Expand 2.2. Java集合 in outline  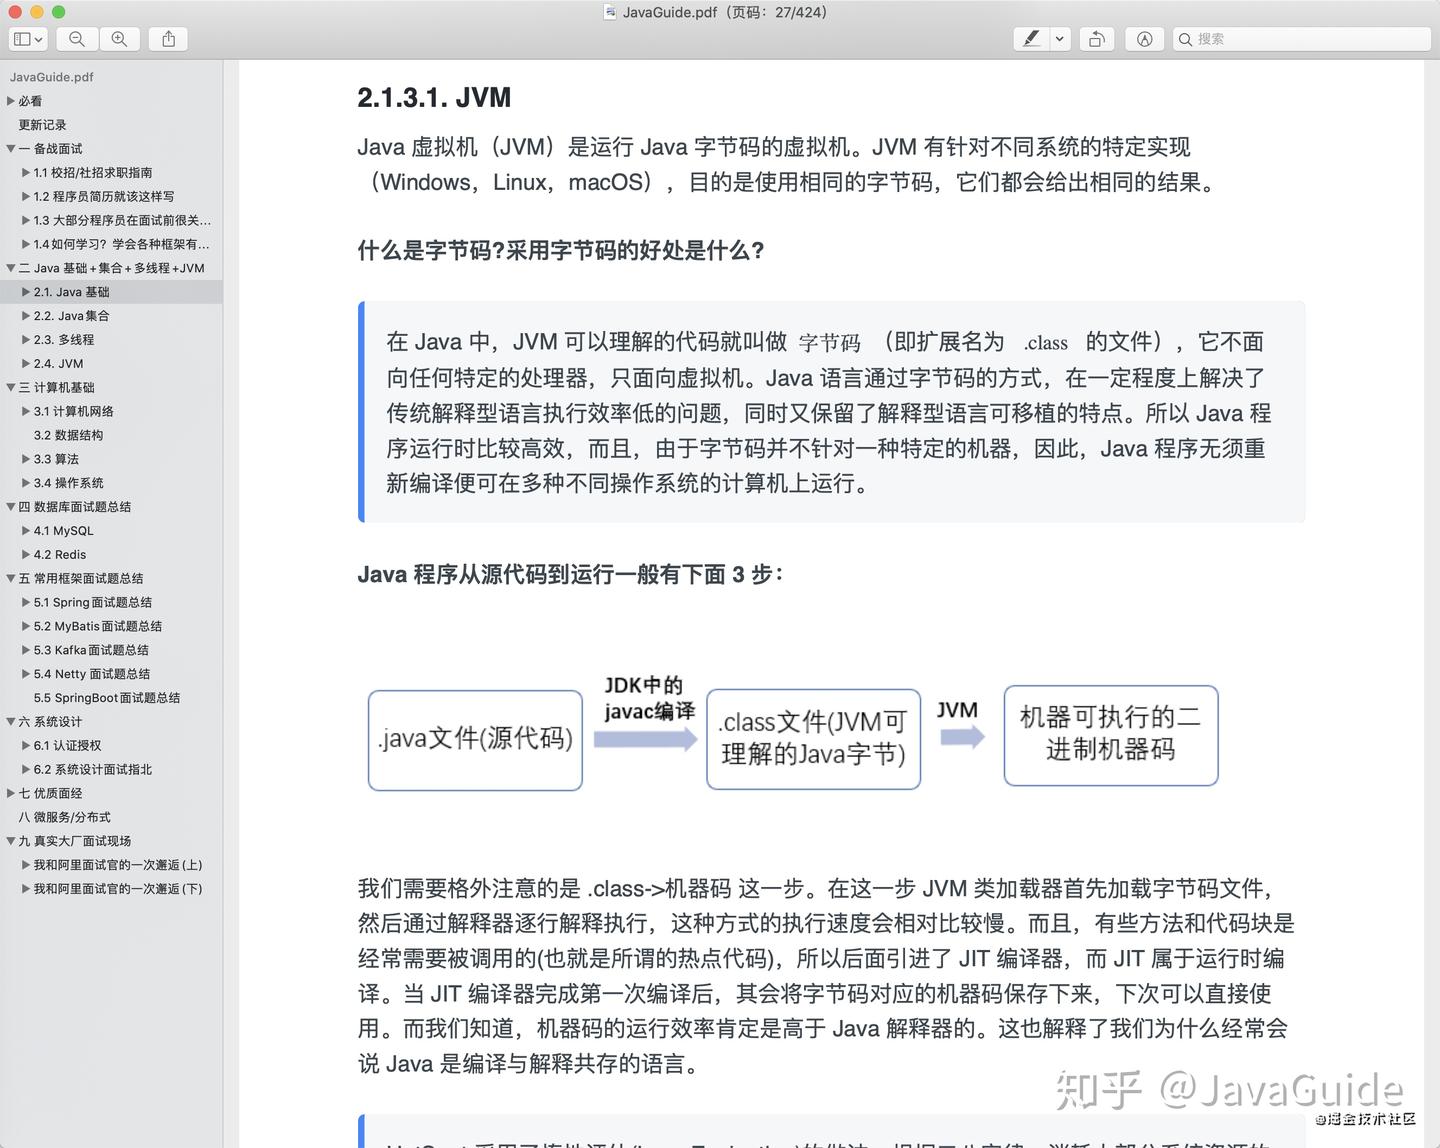[26, 316]
